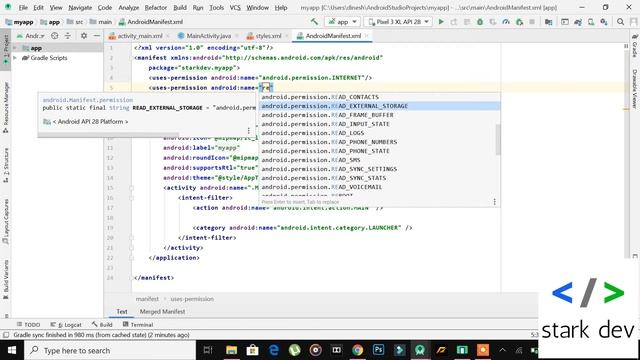Open the File menu

[23, 7]
